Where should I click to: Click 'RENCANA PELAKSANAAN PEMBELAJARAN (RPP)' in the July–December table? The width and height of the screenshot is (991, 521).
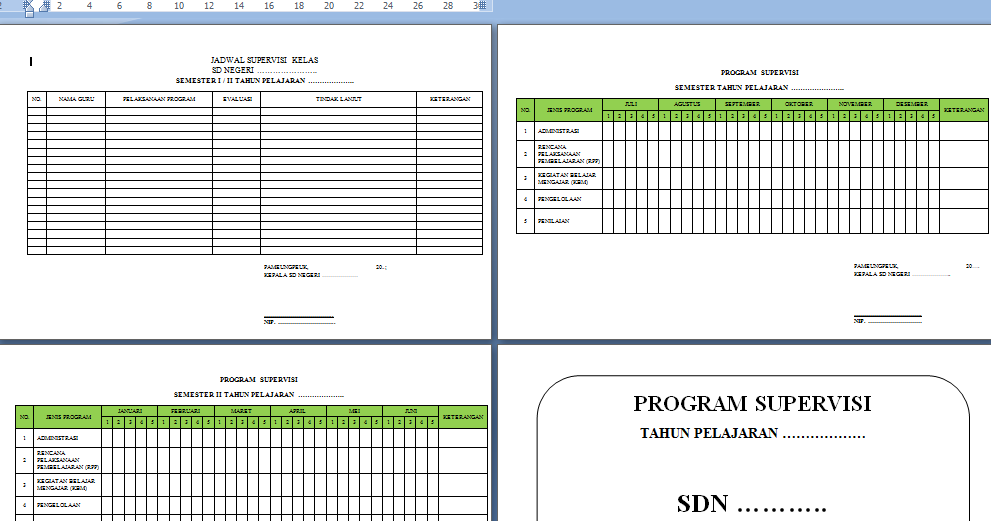click(x=569, y=154)
